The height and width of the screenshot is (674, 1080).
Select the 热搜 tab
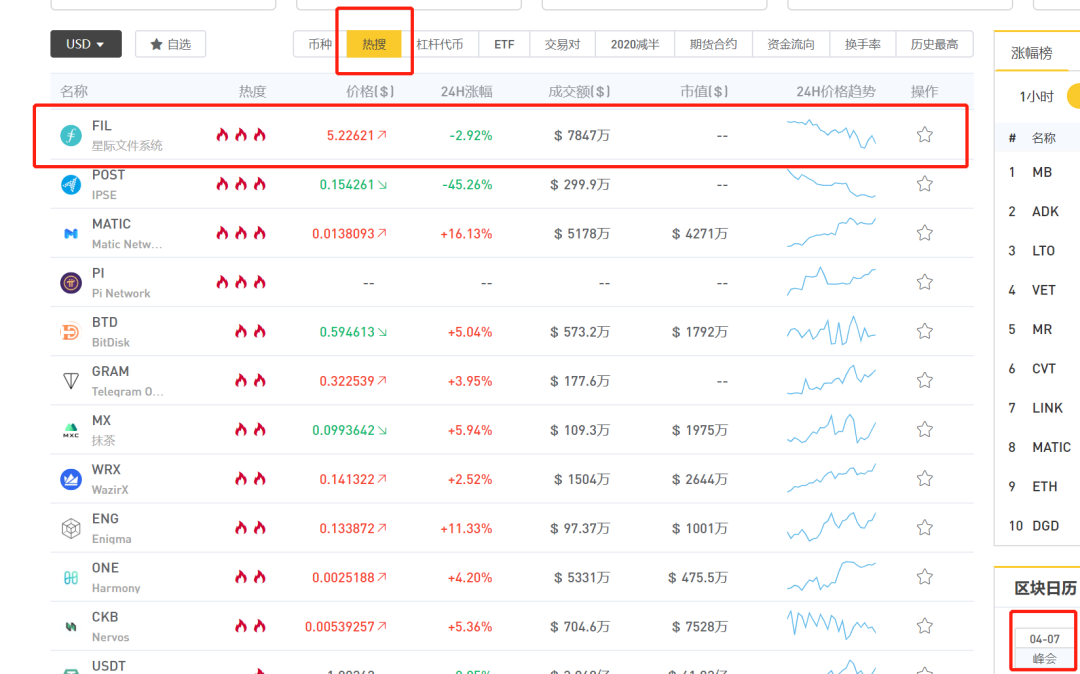pyautogui.click(x=374, y=45)
